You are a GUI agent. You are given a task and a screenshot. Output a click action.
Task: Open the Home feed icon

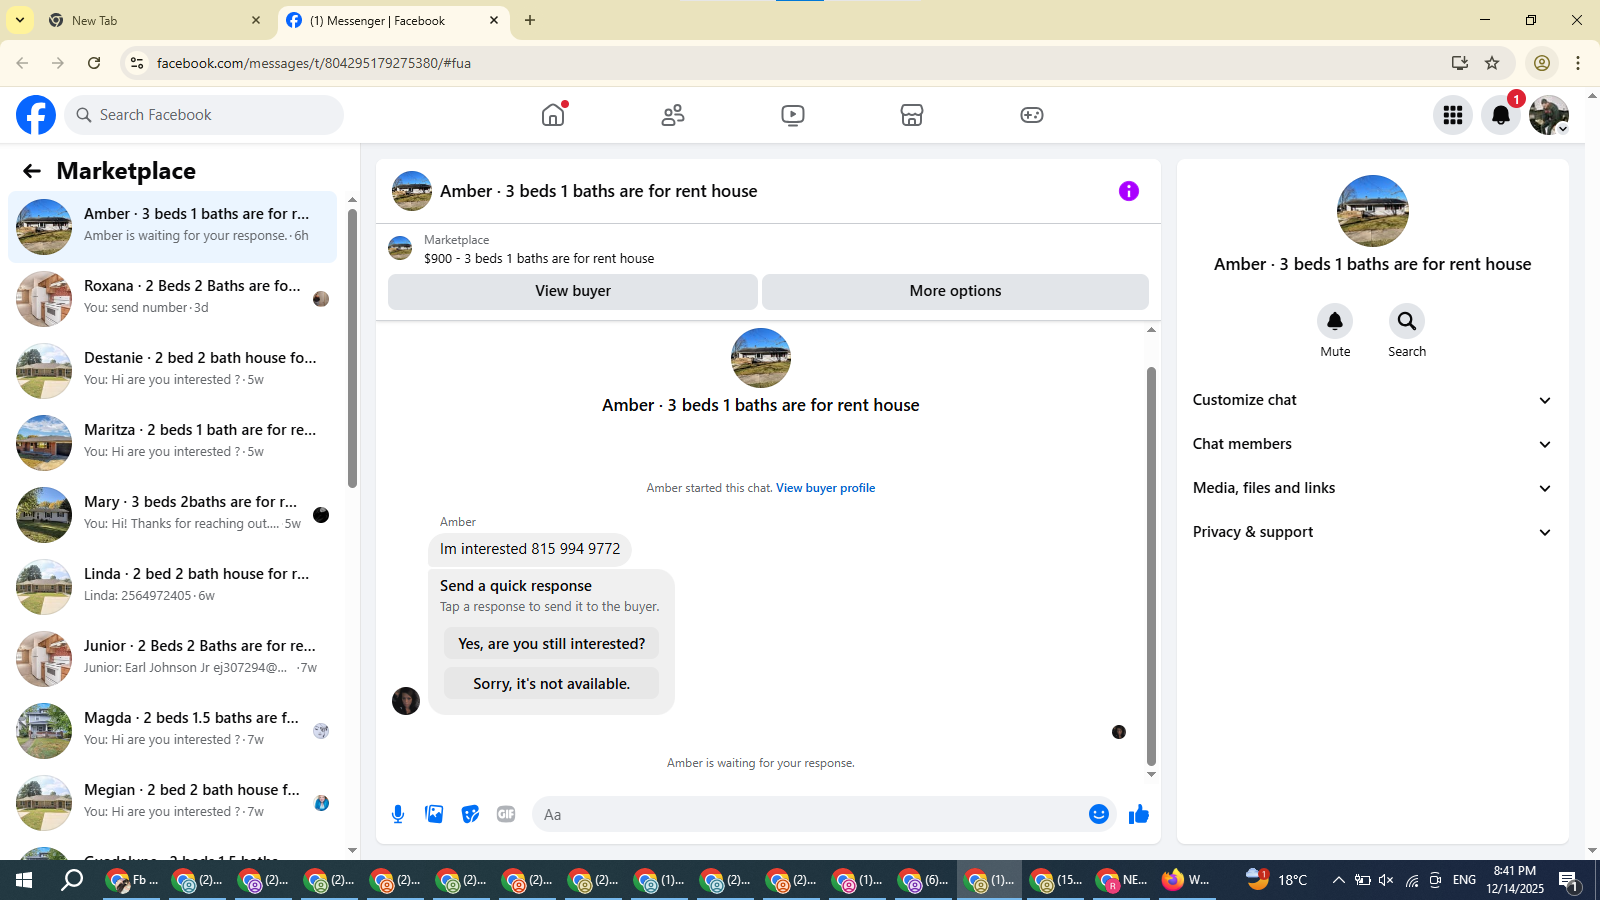coord(553,115)
